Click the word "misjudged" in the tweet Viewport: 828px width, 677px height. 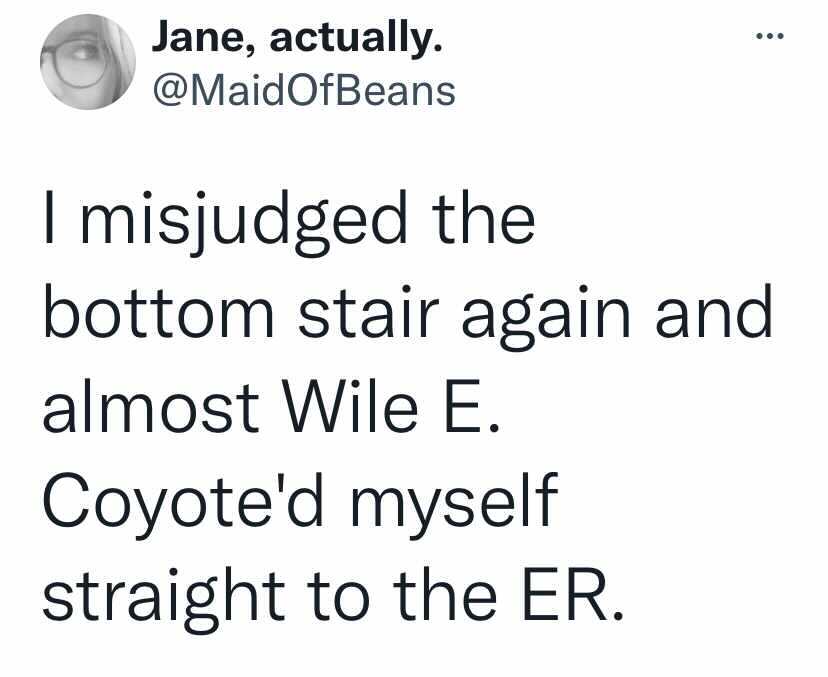pos(244,222)
